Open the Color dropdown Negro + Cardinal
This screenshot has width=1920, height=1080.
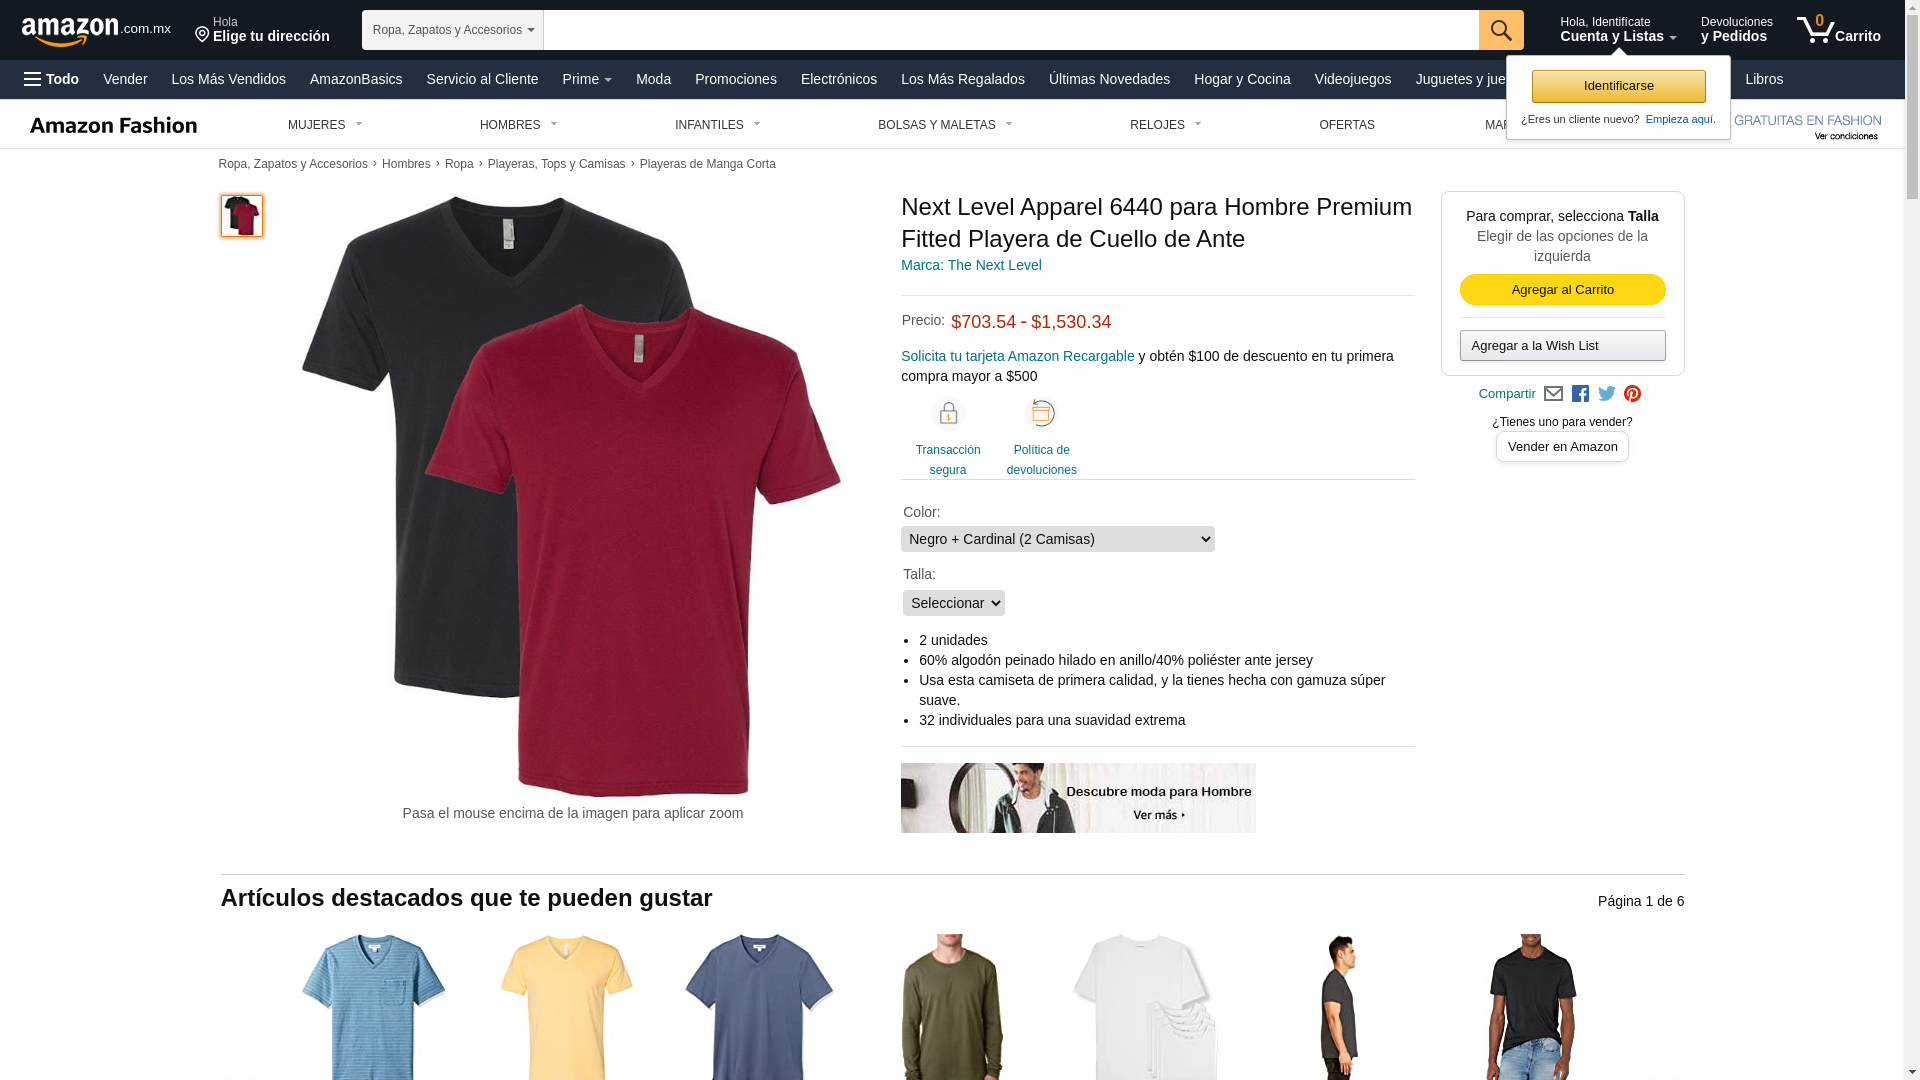[1058, 539]
